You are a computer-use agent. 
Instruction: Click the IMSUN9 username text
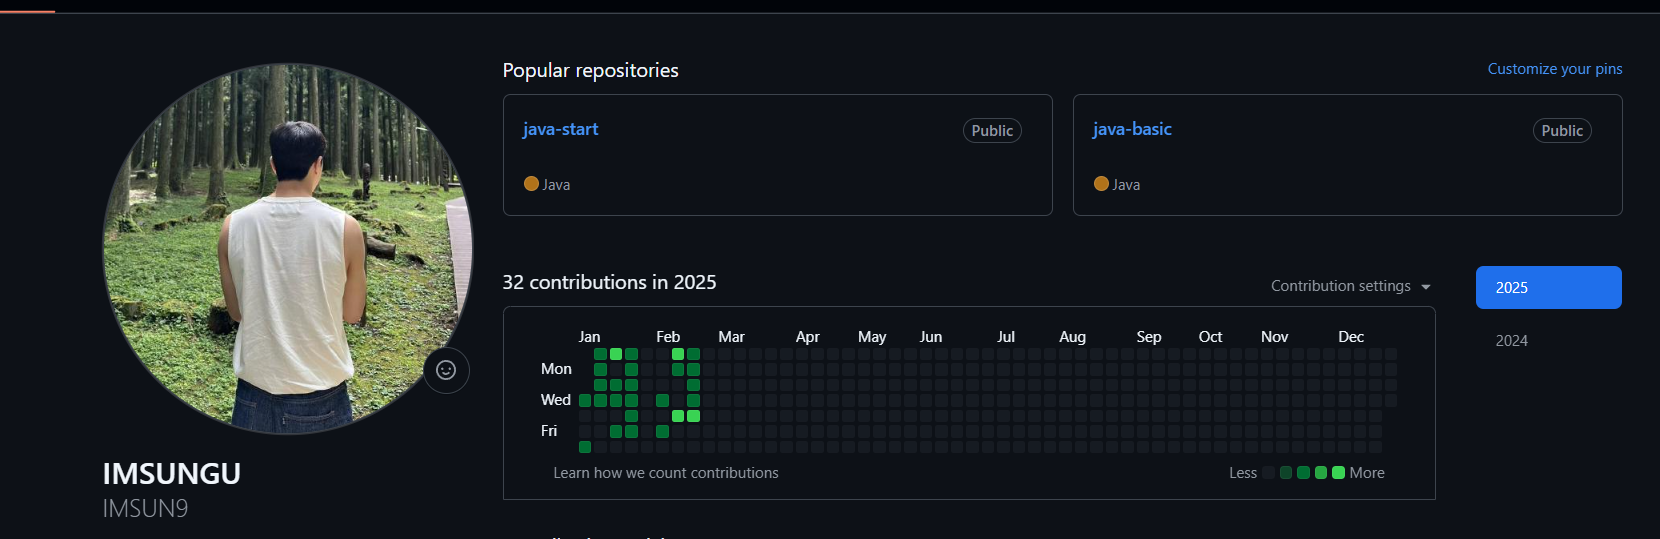coord(145,509)
